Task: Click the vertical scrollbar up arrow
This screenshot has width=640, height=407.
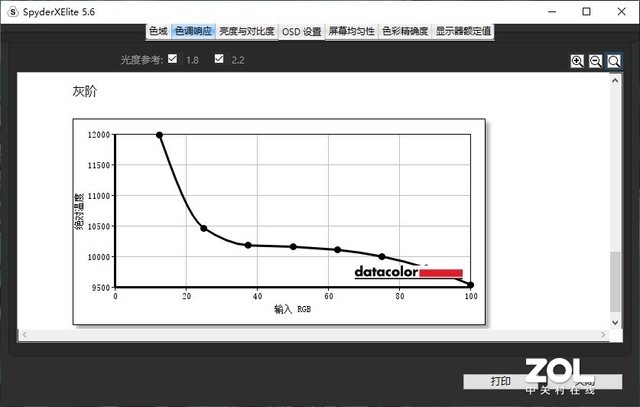Action: [x=615, y=81]
